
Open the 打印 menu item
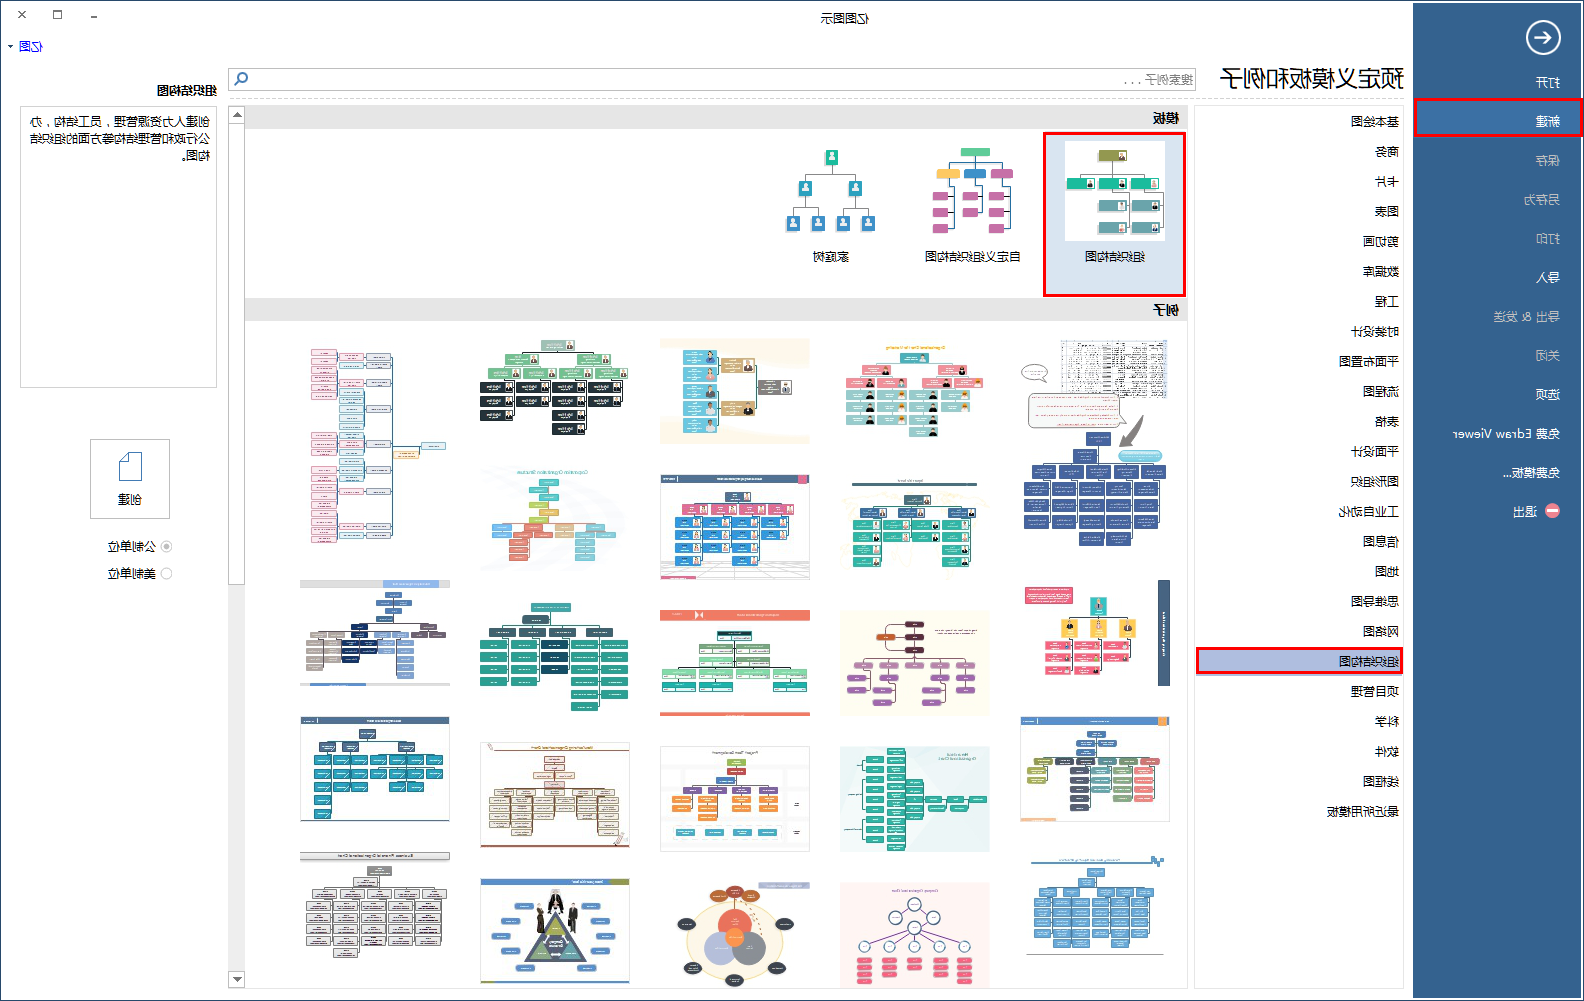pos(1548,238)
